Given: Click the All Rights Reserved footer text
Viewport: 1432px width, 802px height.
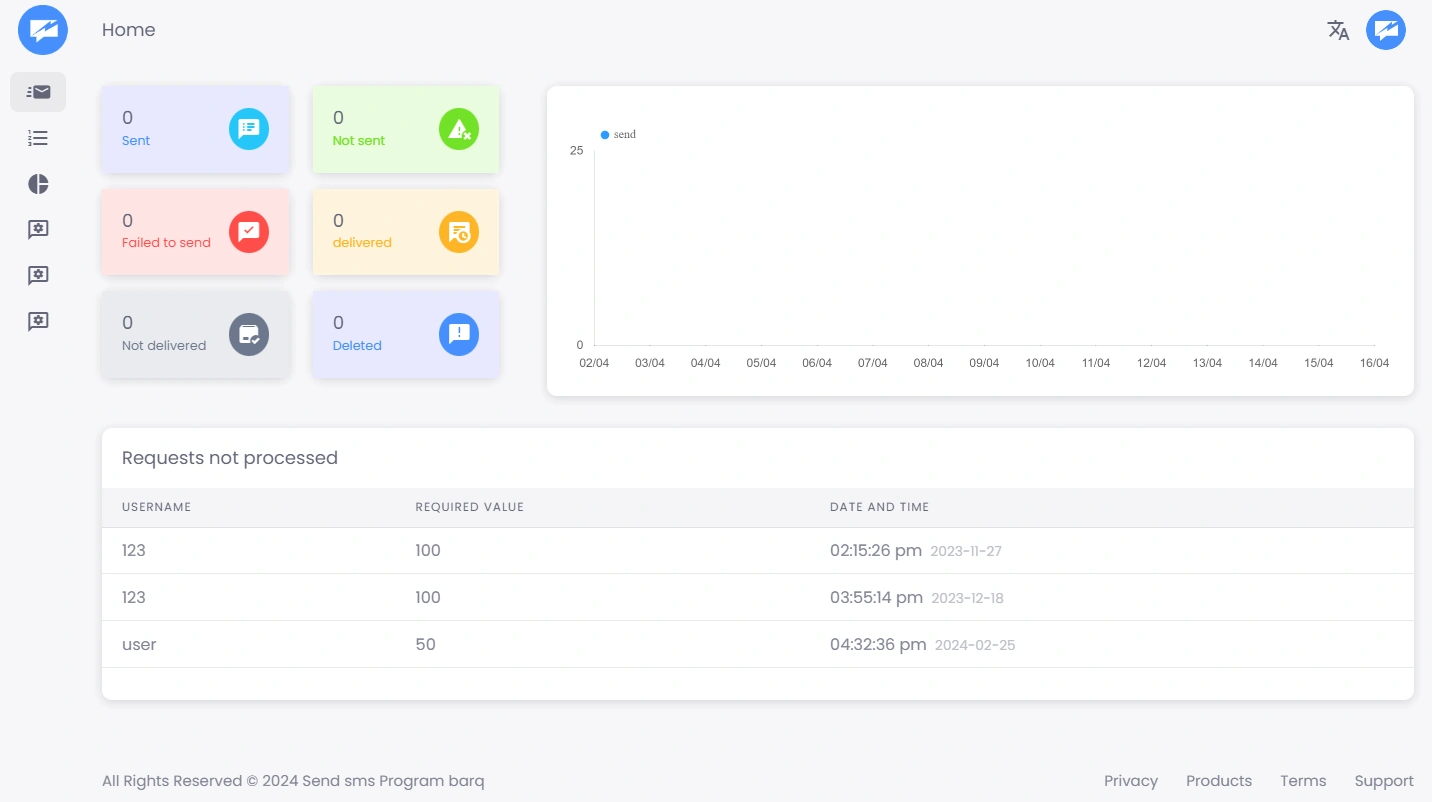Looking at the screenshot, I should pyautogui.click(x=293, y=781).
